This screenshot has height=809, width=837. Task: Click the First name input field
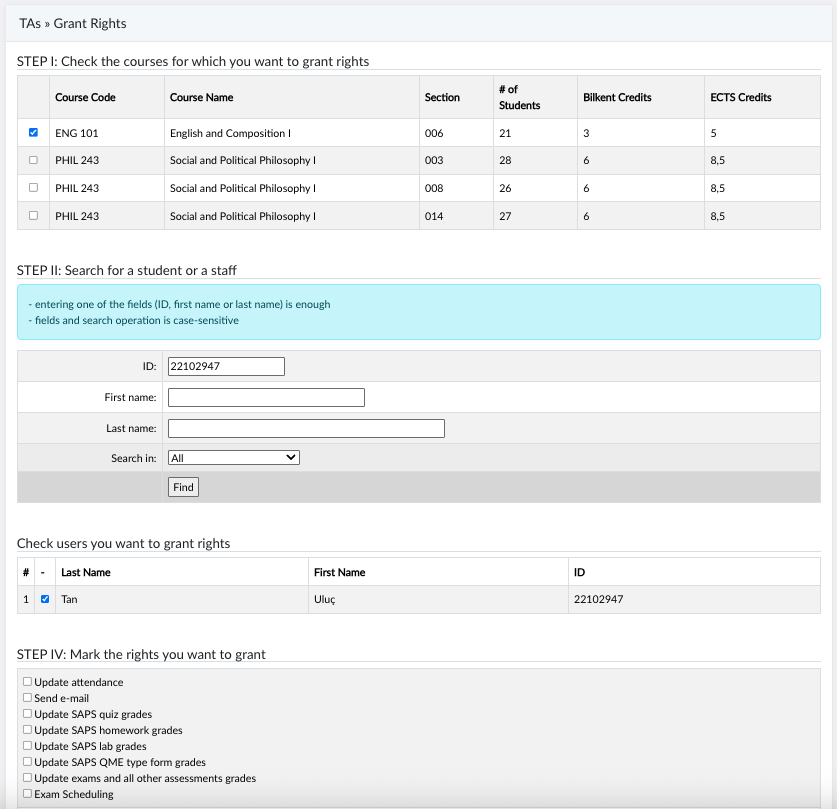pos(266,398)
